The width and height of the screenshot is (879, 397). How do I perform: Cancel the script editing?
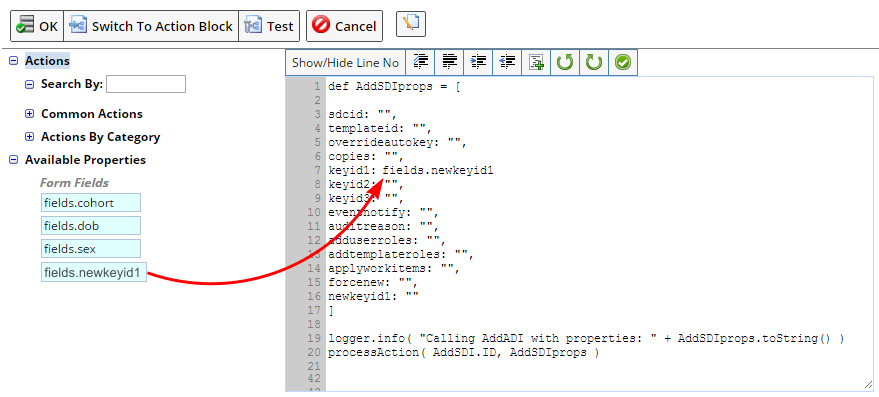pyautogui.click(x=344, y=26)
